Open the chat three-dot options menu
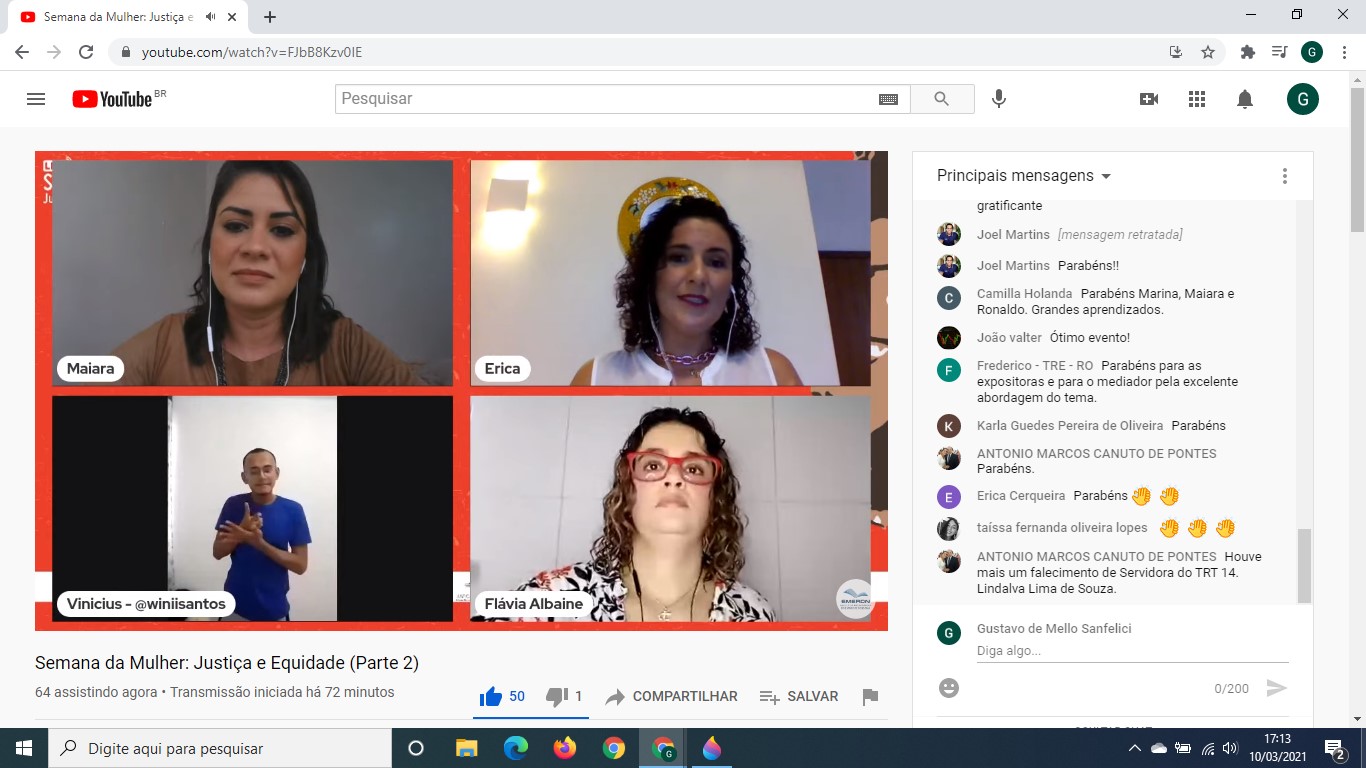This screenshot has height=768, width=1366. tap(1285, 176)
